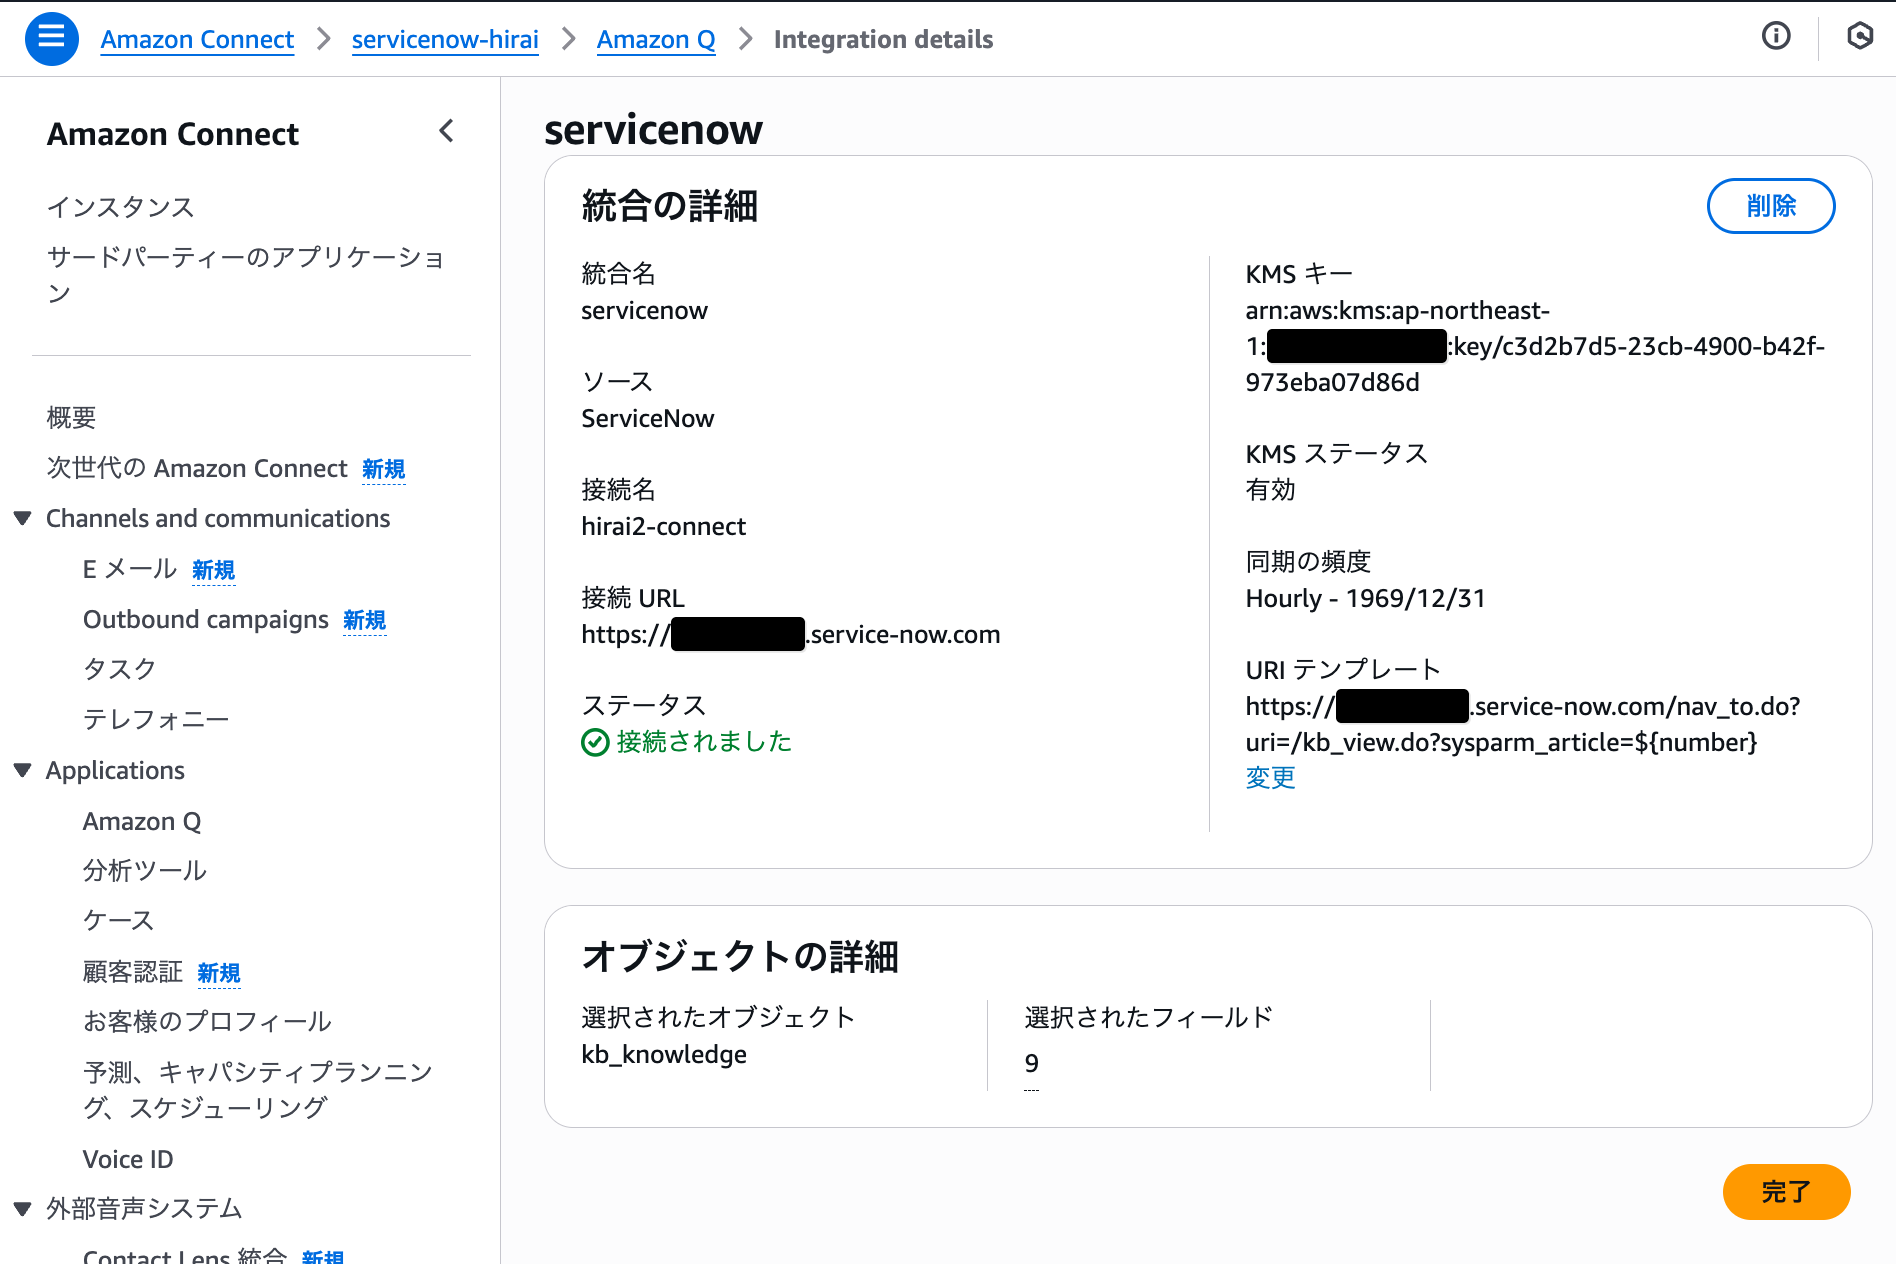This screenshot has height=1264, width=1896.
Task: Open Amazon Q assistant via hexagon icon
Action: point(1860,36)
